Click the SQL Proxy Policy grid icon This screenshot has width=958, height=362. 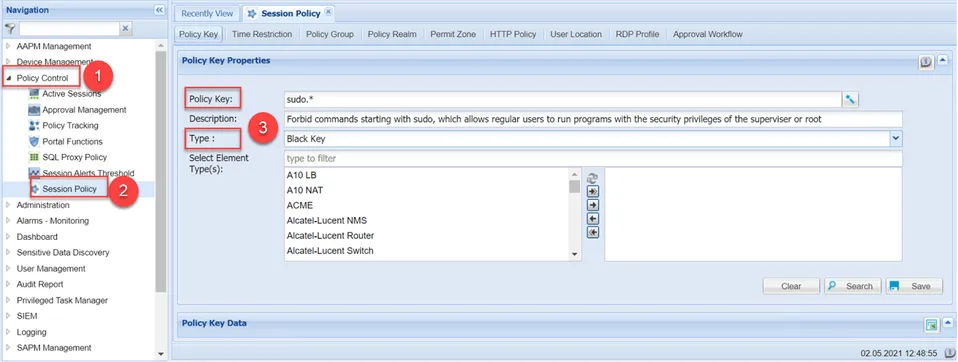click(34, 157)
